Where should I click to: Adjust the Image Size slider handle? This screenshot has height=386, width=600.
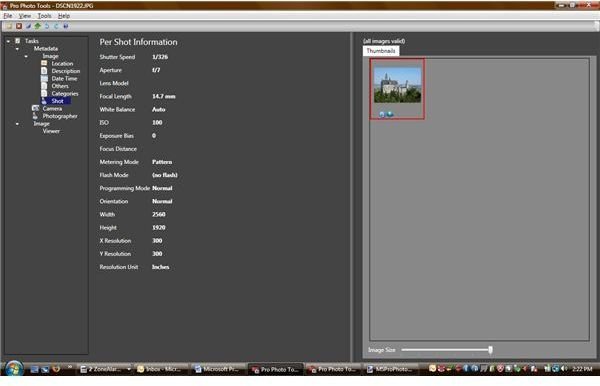click(x=490, y=350)
